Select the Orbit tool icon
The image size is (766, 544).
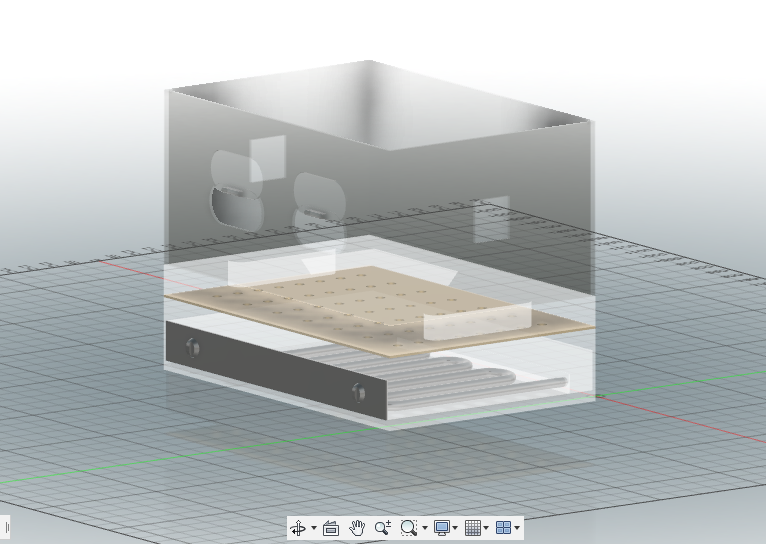coord(298,528)
